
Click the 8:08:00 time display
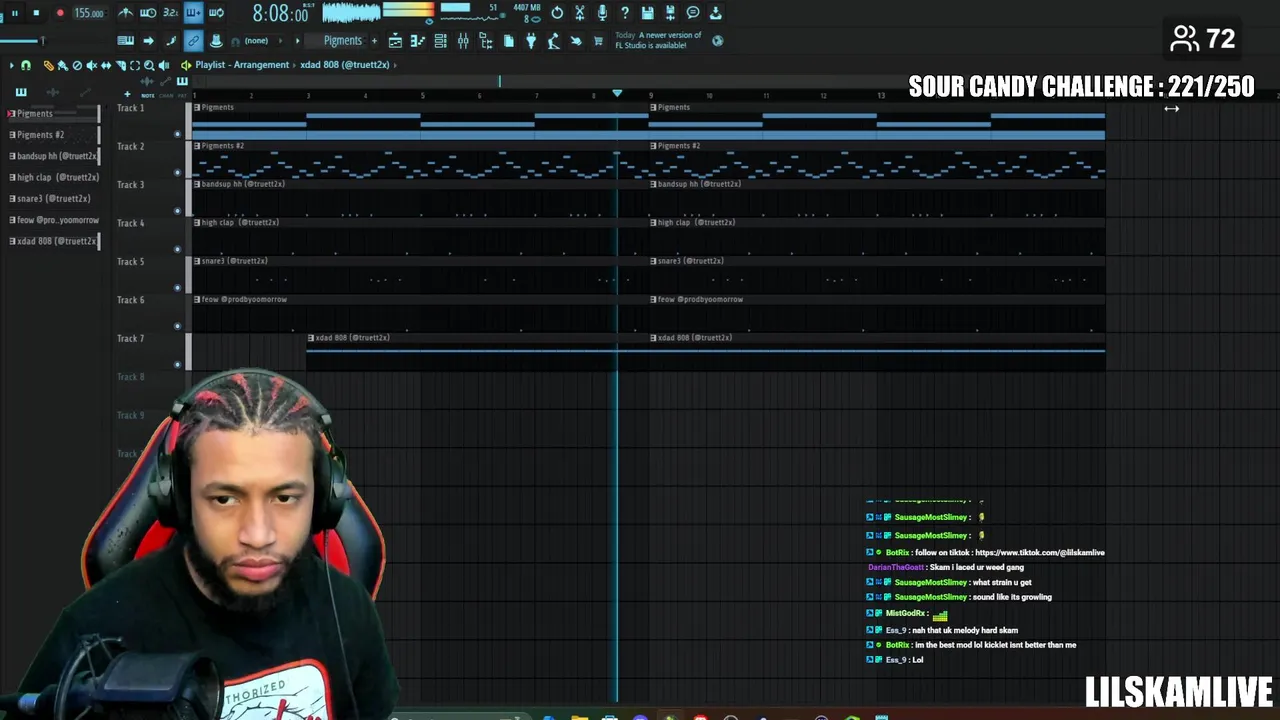(x=281, y=14)
